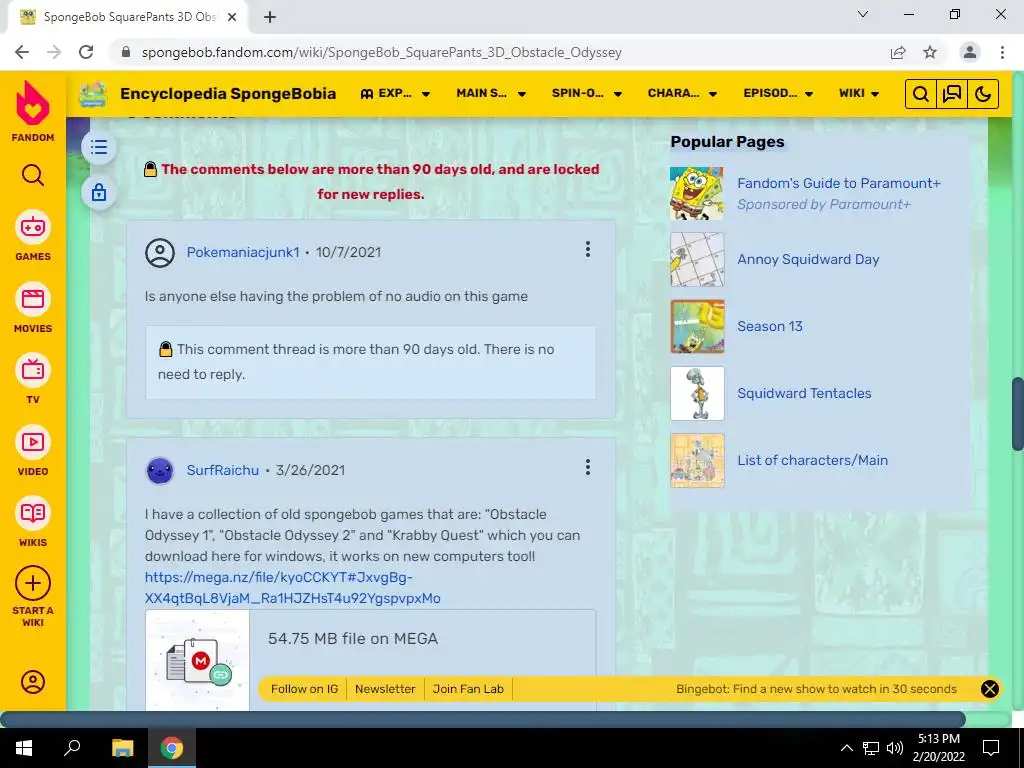Expand the SPIN-O... navigation dropdown

coord(586,93)
